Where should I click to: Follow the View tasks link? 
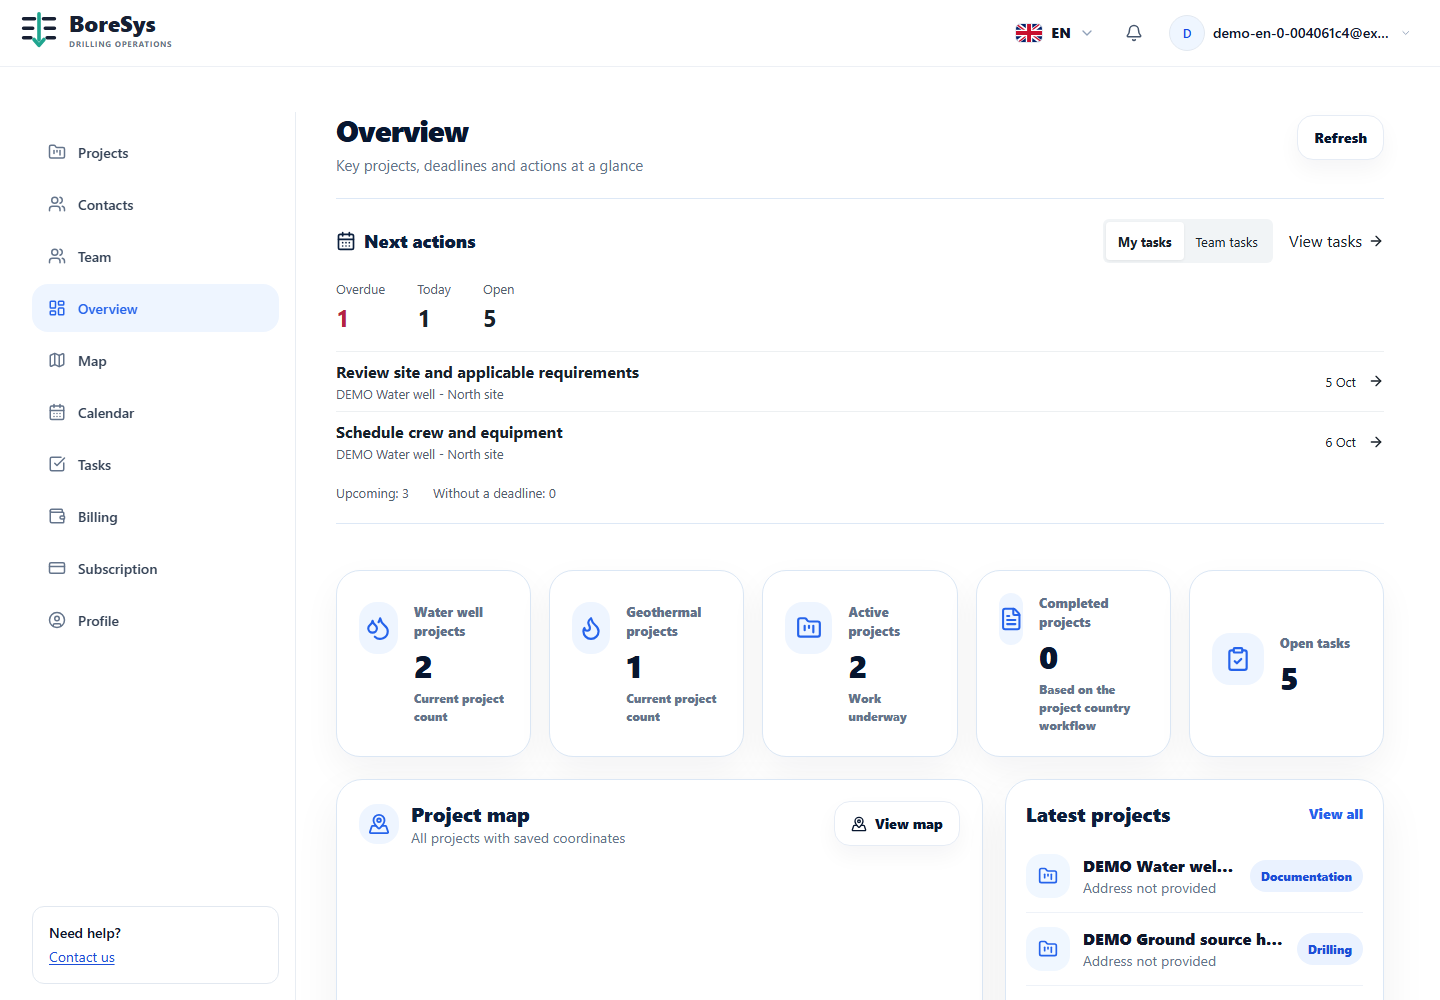[1335, 241]
